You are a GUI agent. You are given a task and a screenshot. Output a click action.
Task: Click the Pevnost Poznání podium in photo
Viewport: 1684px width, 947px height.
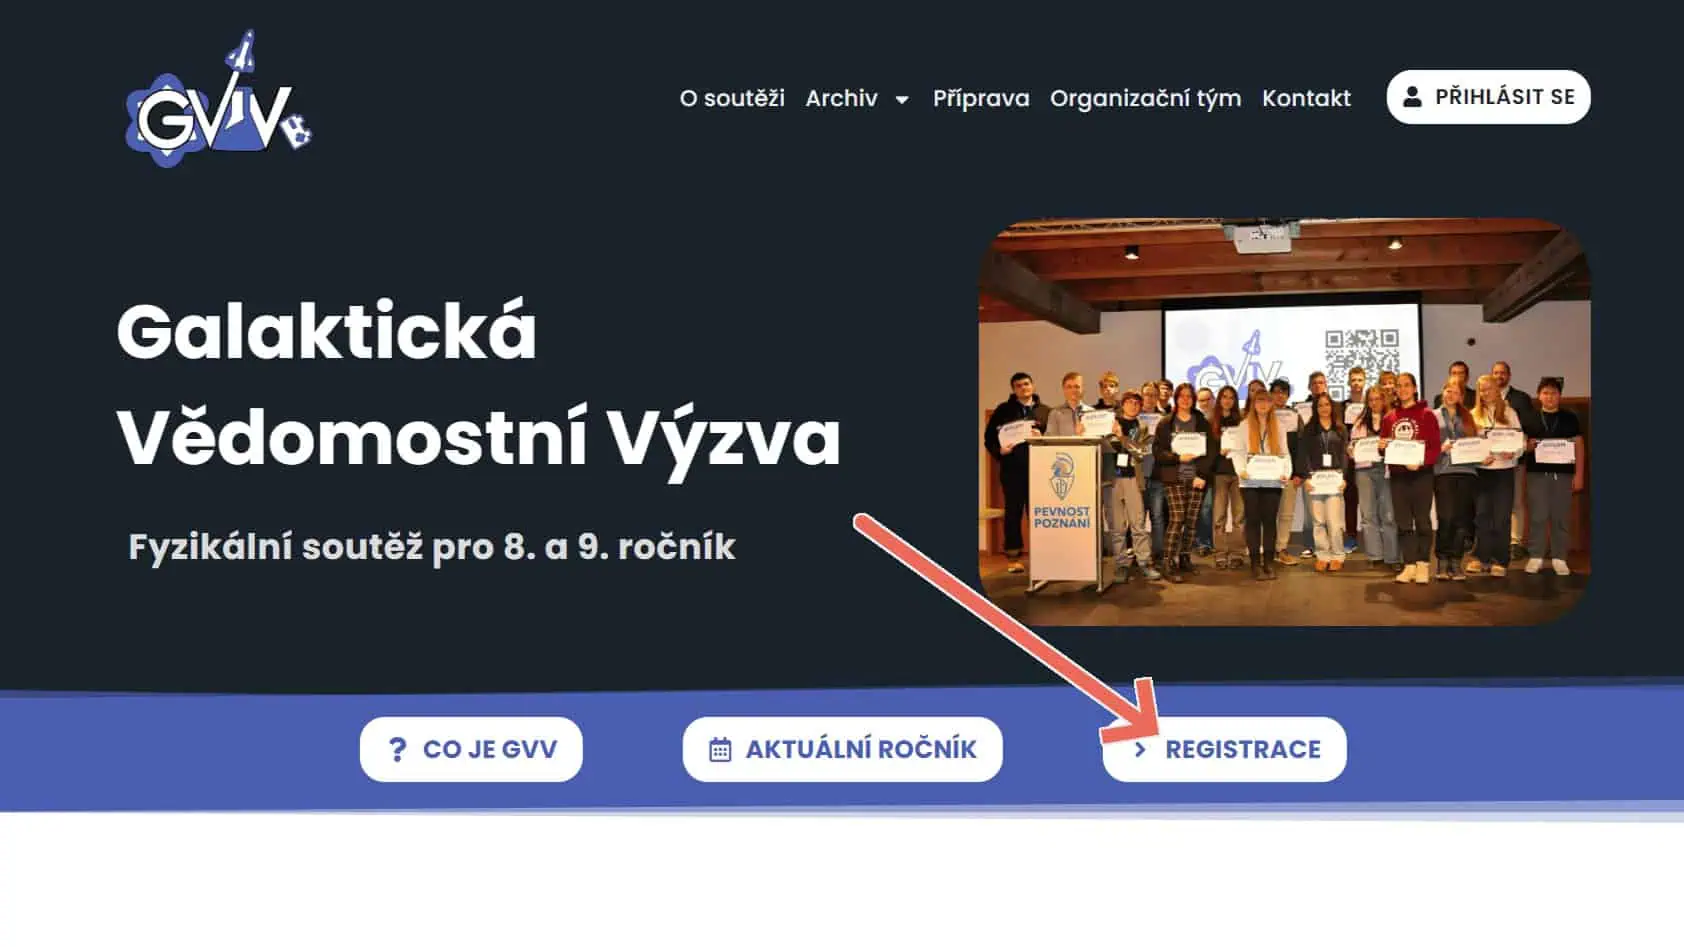[x=1062, y=510]
